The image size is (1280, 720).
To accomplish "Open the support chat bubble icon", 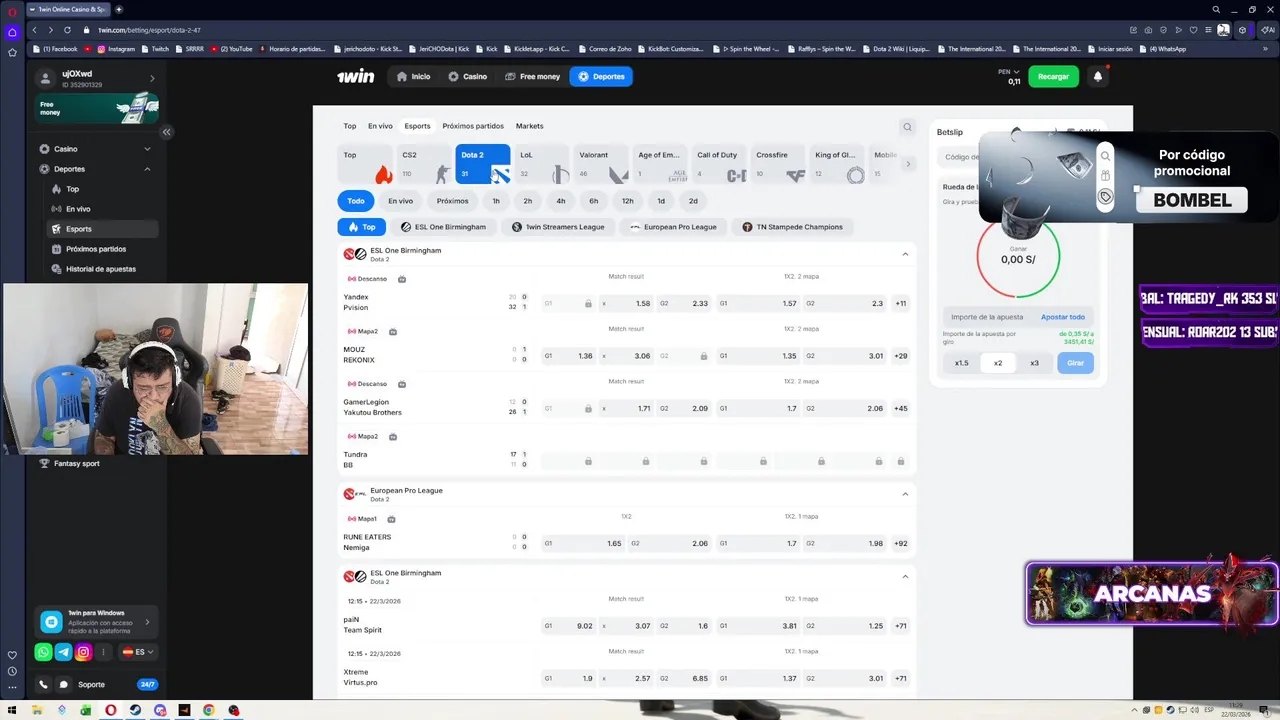I will tap(64, 685).
